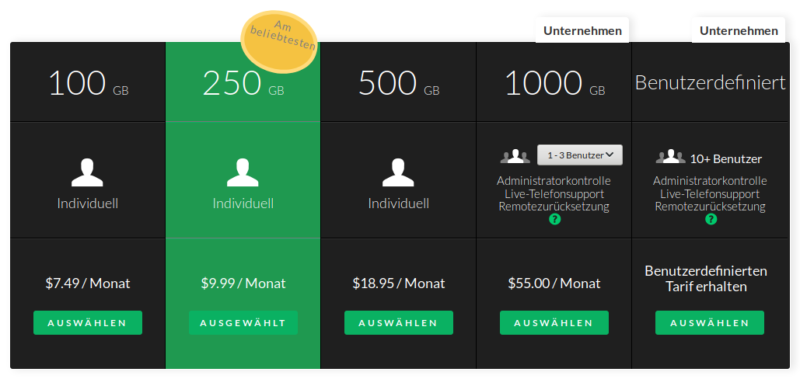
Task: Select the 1000 GB plan button
Action: (554, 323)
